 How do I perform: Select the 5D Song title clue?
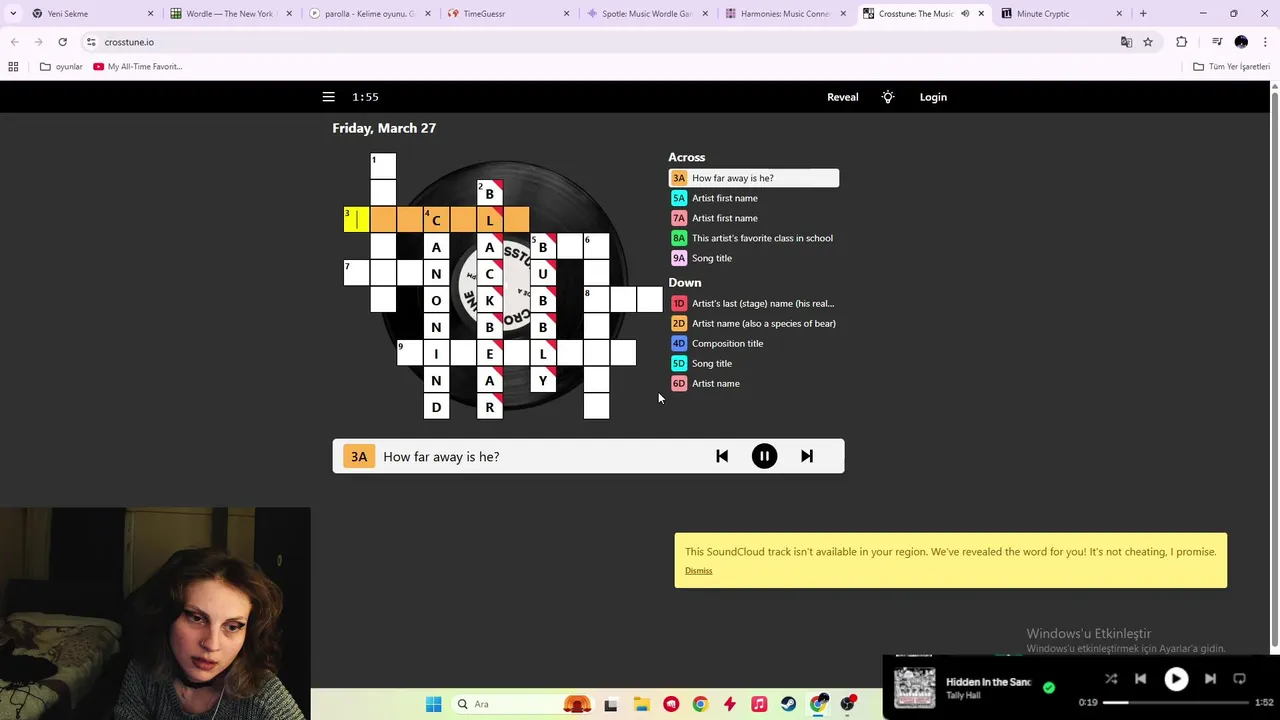coord(754,363)
